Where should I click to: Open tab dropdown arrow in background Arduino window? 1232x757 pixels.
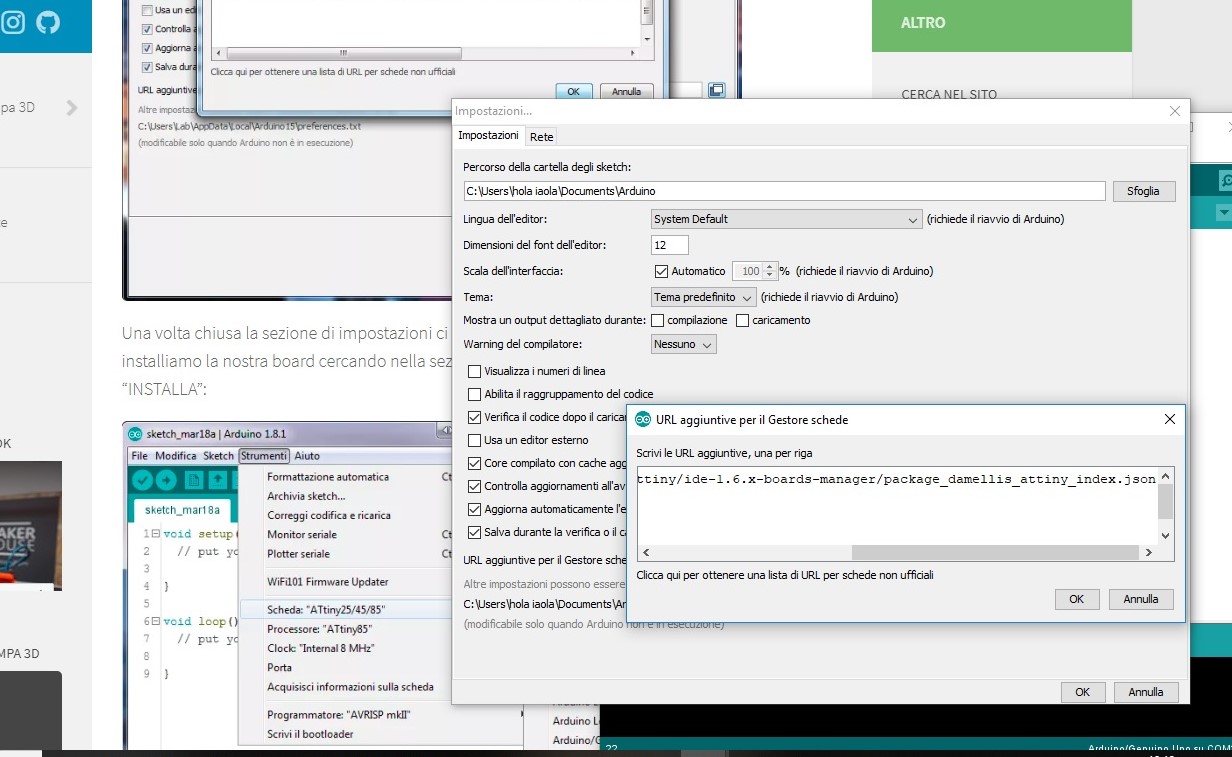pyautogui.click(x=1223, y=213)
